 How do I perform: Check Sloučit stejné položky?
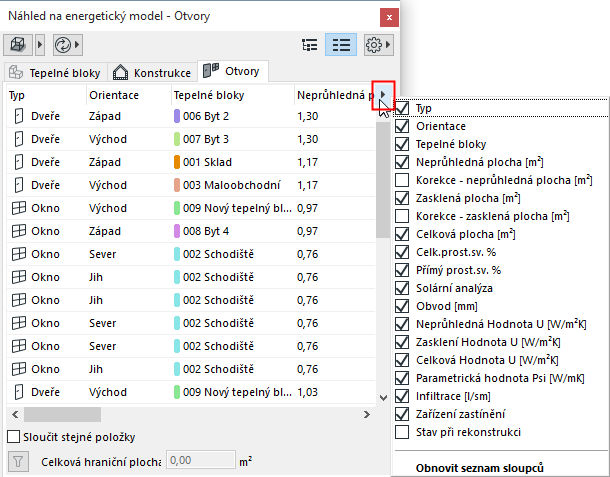(x=14, y=437)
